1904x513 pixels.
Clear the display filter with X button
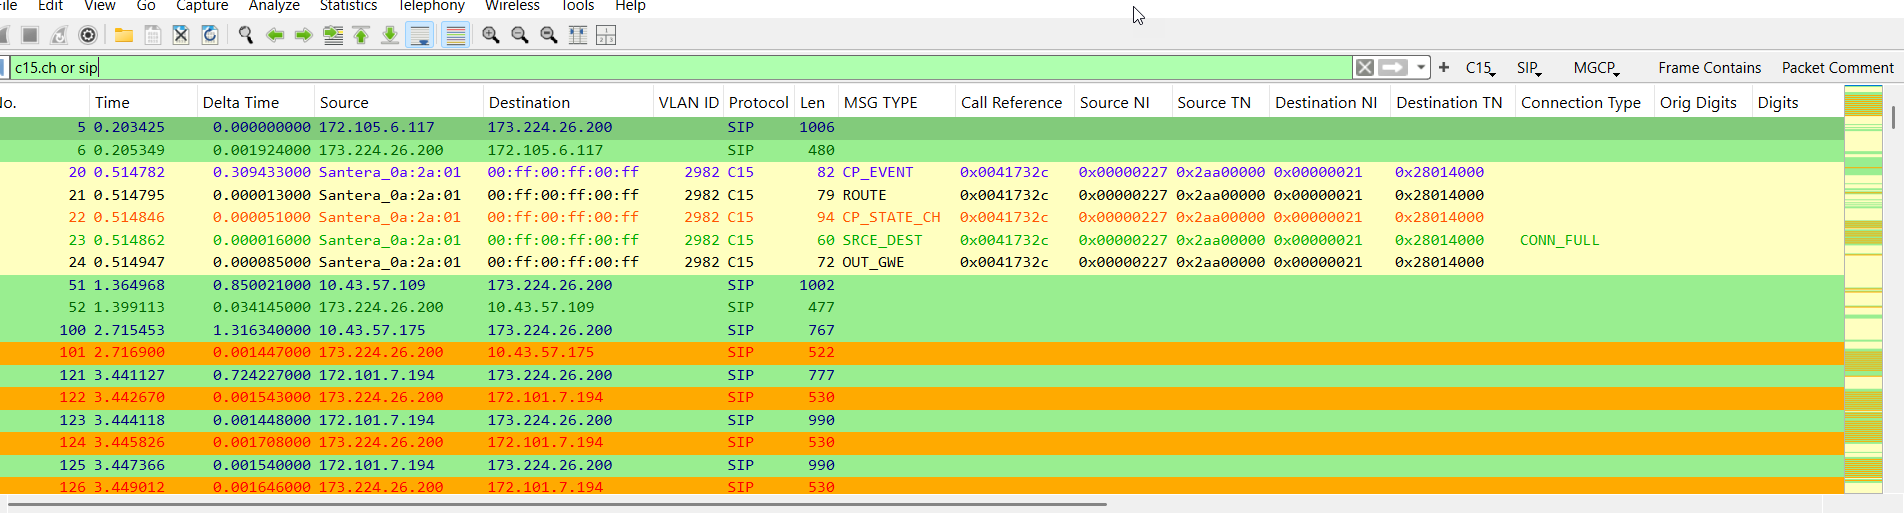point(1364,68)
